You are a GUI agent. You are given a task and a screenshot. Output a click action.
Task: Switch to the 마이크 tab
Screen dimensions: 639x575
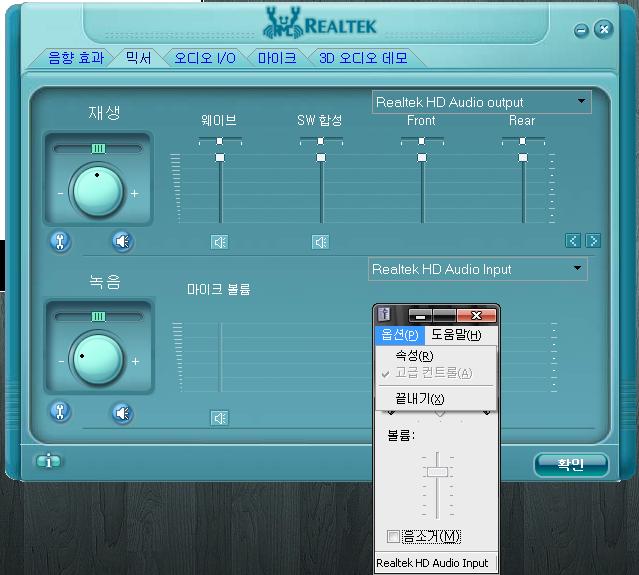tap(277, 58)
